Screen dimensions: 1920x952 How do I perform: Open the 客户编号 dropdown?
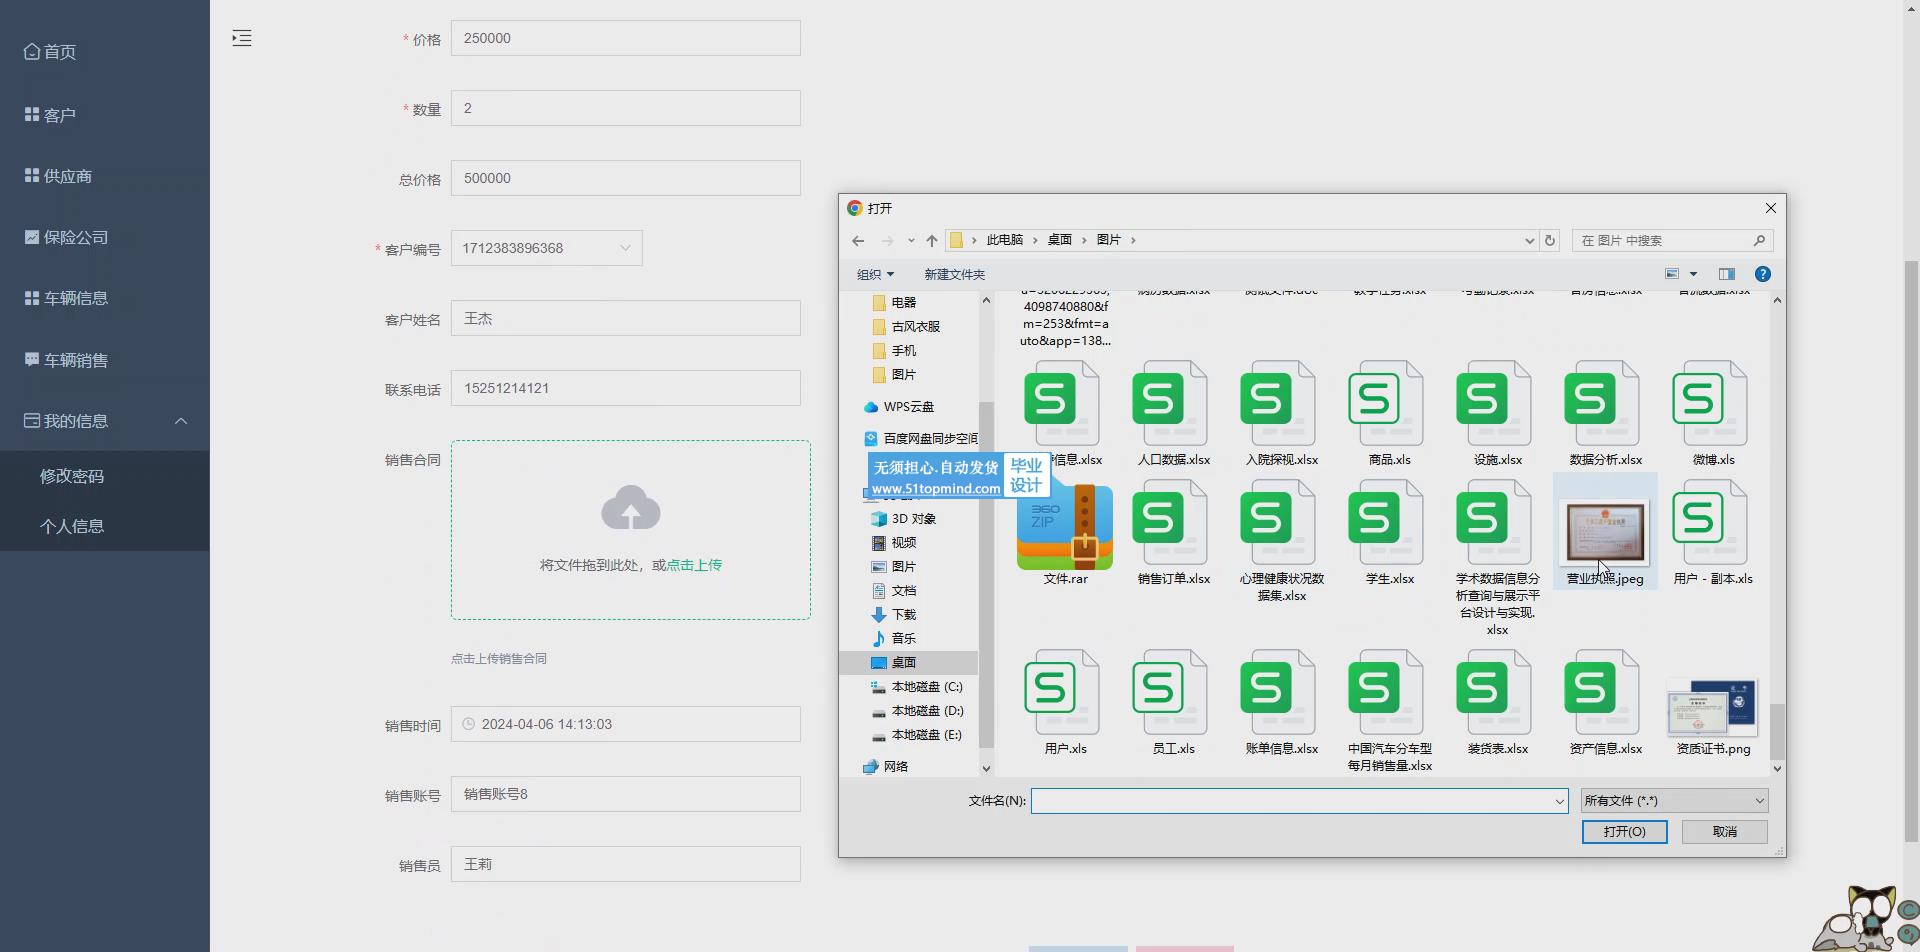pos(546,248)
